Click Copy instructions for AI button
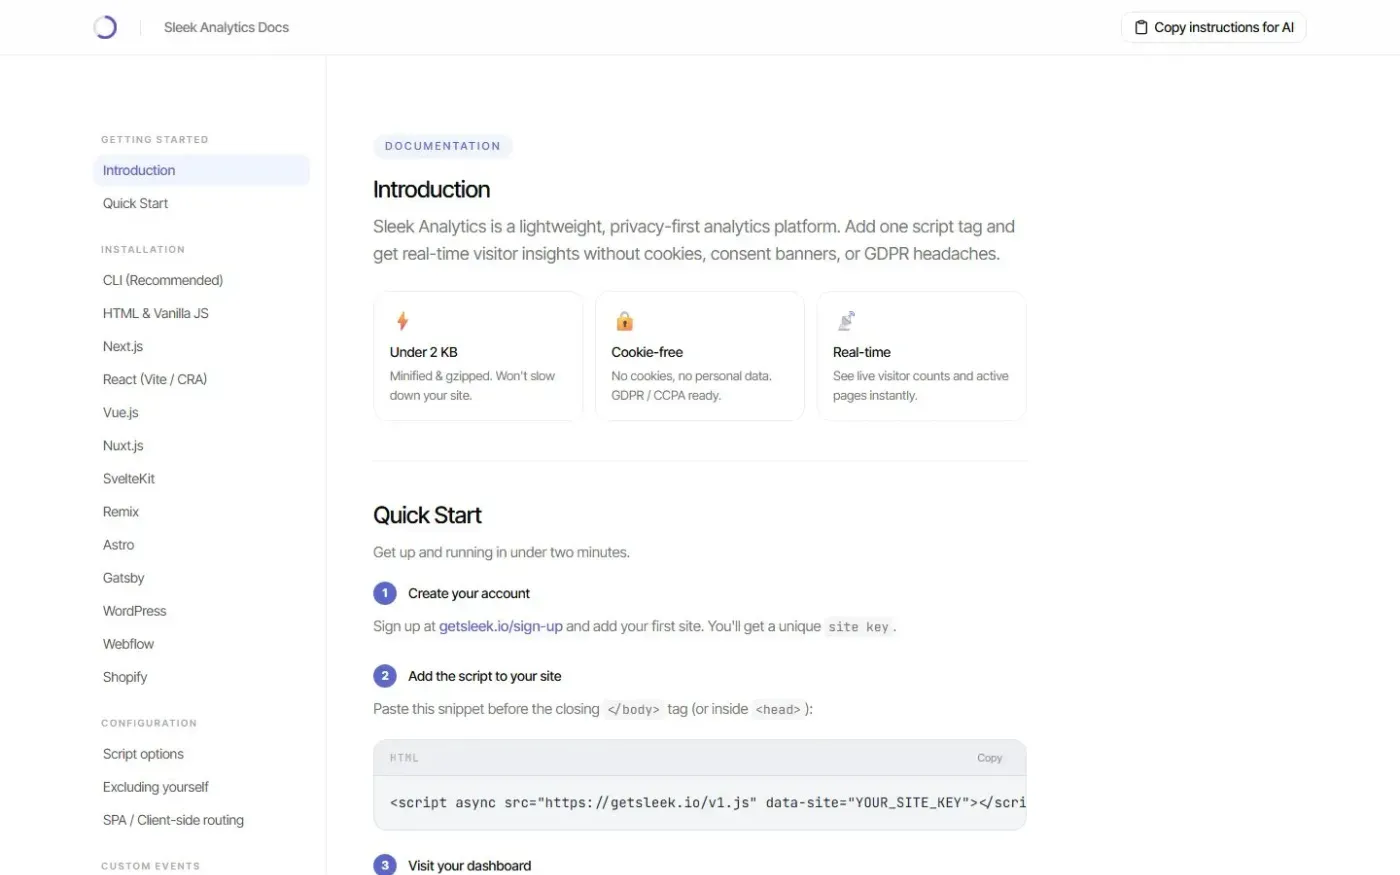Viewport: 1400px width, 875px height. [x=1213, y=28]
